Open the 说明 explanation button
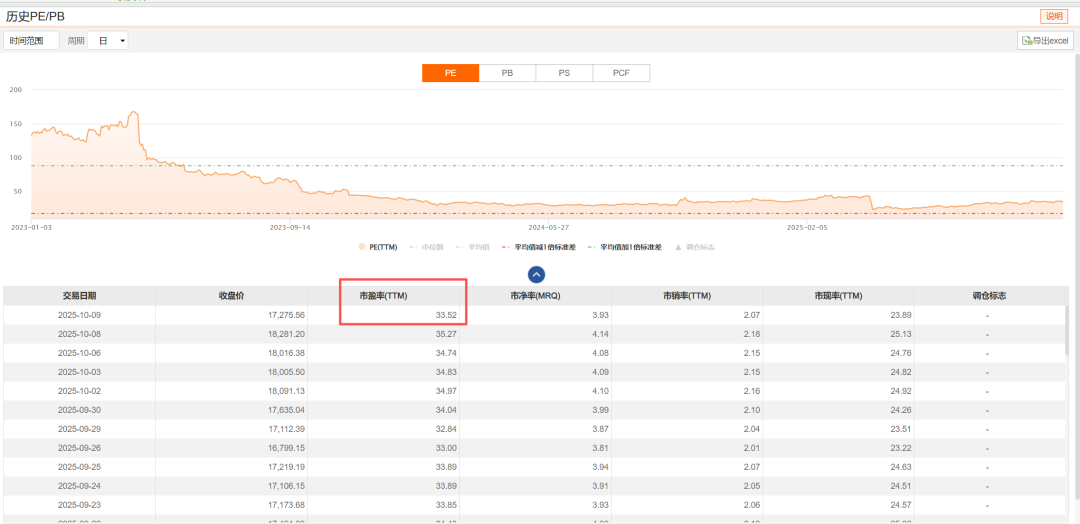Screen dimensions: 1080x524 tap(1054, 17)
